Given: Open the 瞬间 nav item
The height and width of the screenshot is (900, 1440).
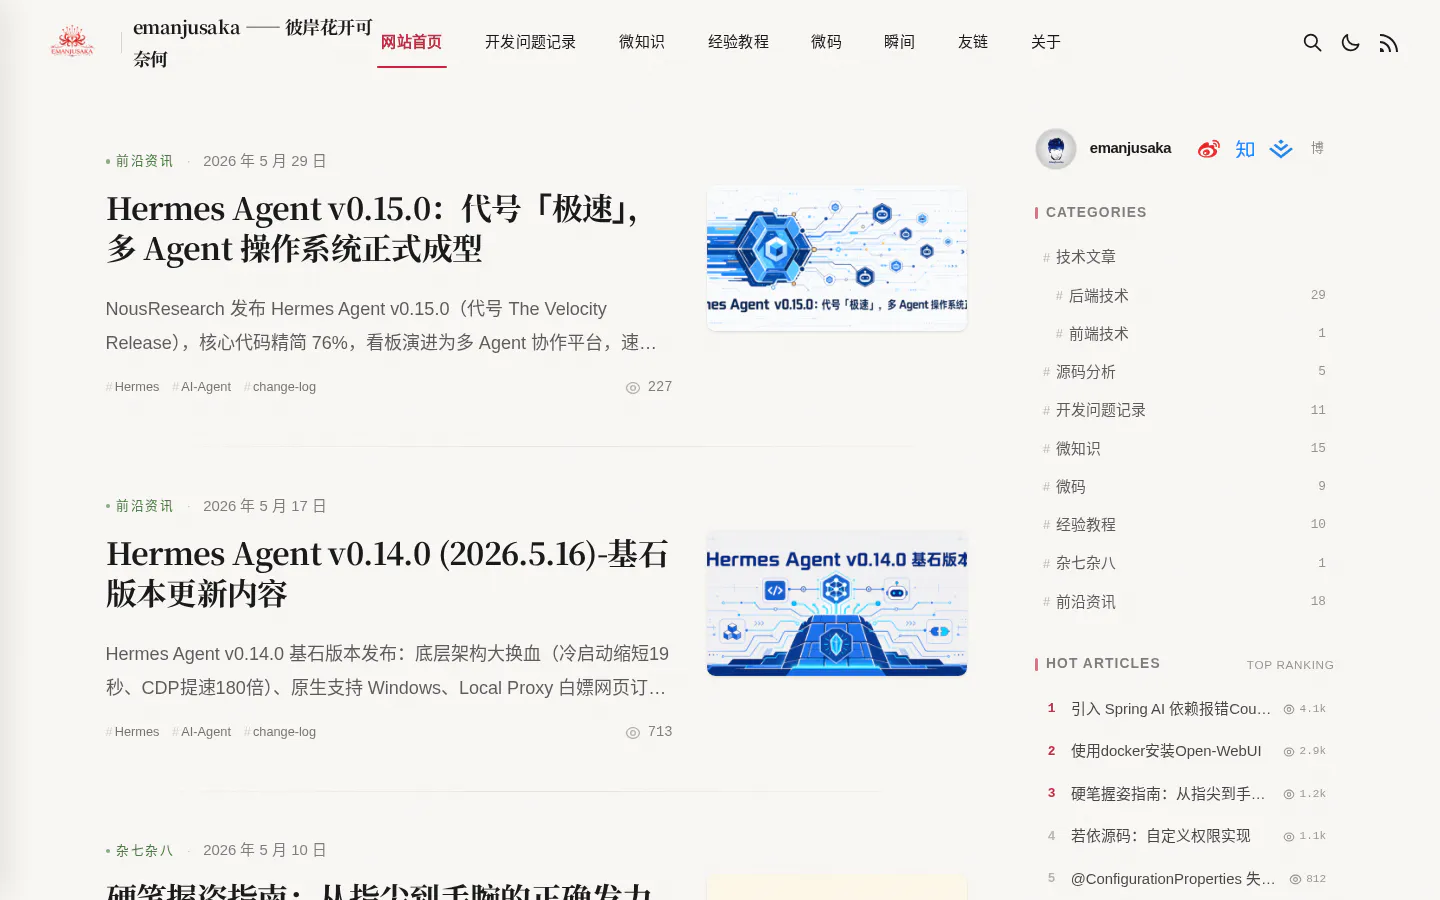Looking at the screenshot, I should click(x=899, y=42).
